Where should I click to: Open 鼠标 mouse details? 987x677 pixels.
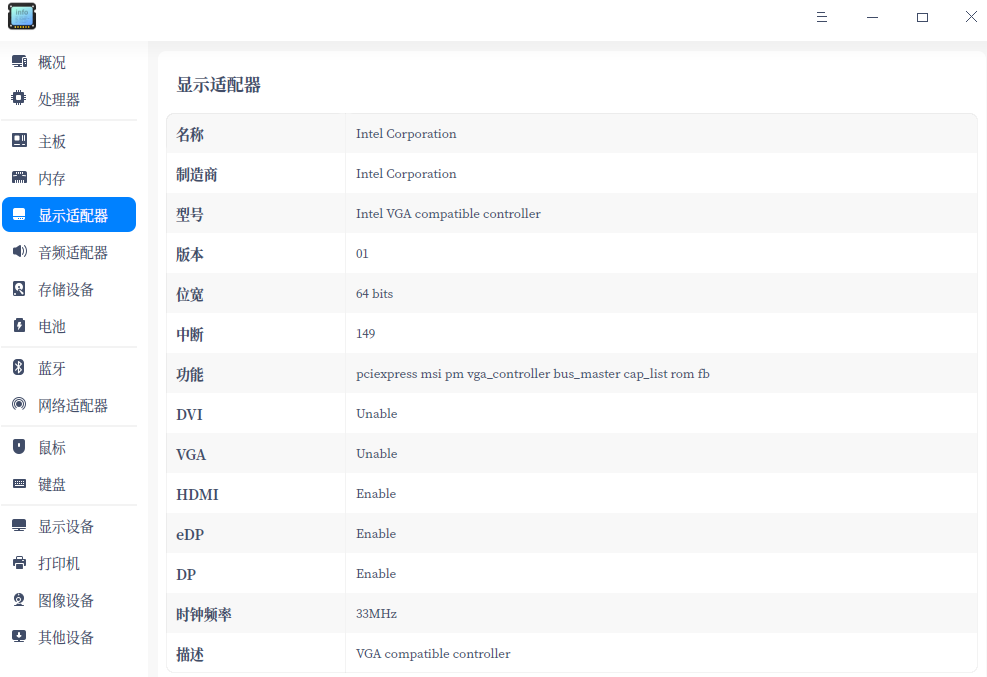click(69, 448)
